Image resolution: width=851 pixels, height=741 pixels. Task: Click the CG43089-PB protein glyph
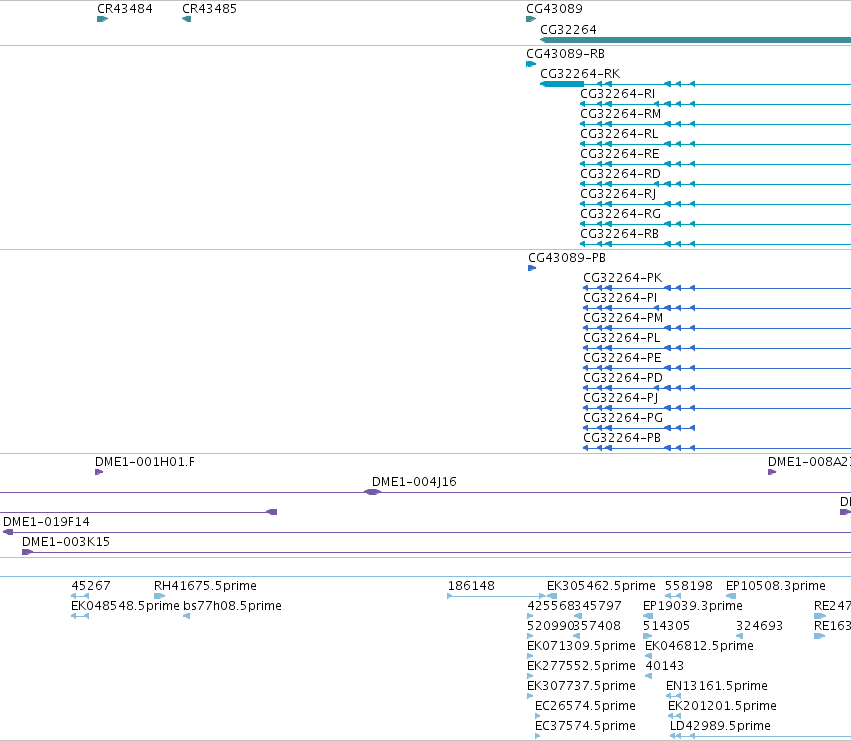532,268
